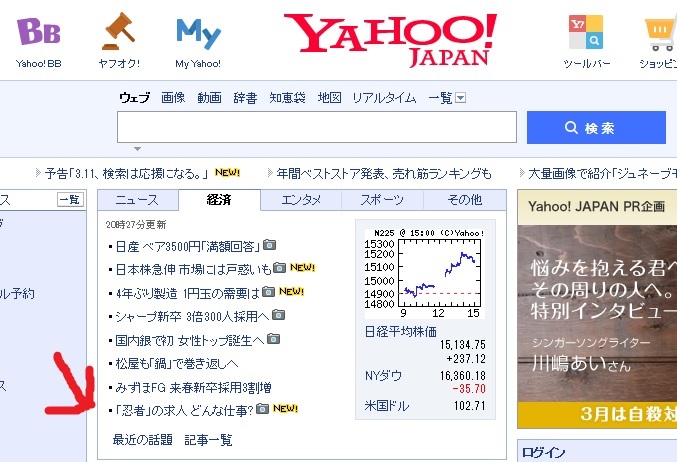Click the Yahoo! JAPAN logo

click(390, 40)
